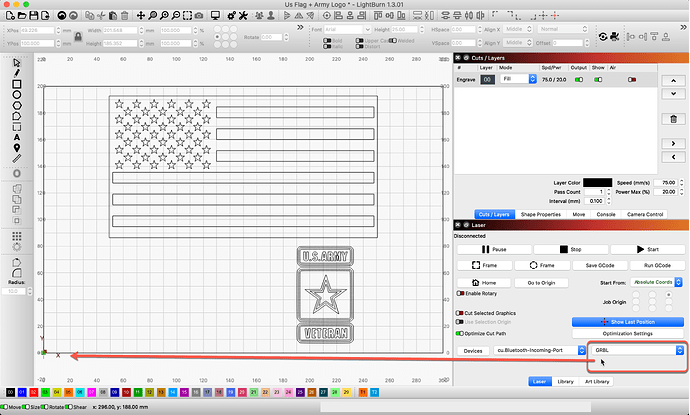This screenshot has height=415, width=690.
Task: Delete the layer using the trash icon
Action: [x=673, y=119]
